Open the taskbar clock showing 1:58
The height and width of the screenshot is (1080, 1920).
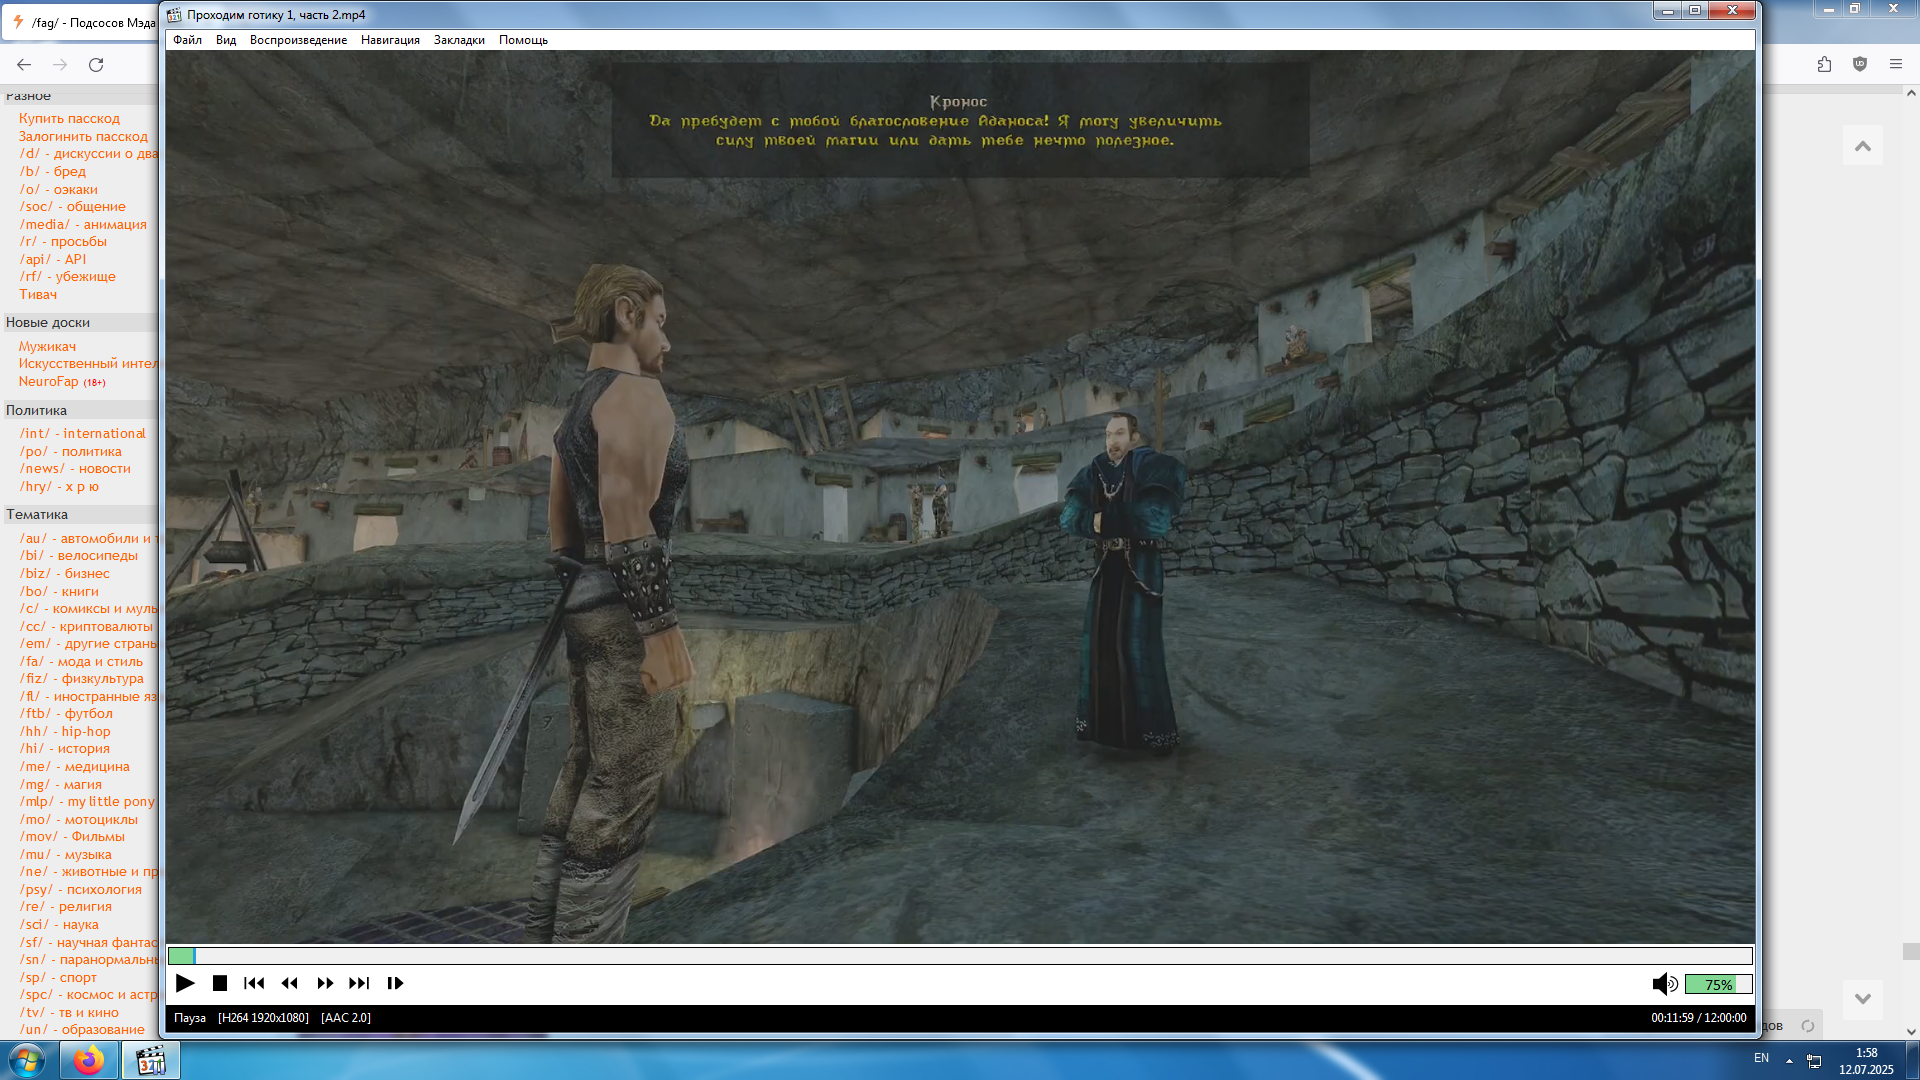pos(1866,1061)
